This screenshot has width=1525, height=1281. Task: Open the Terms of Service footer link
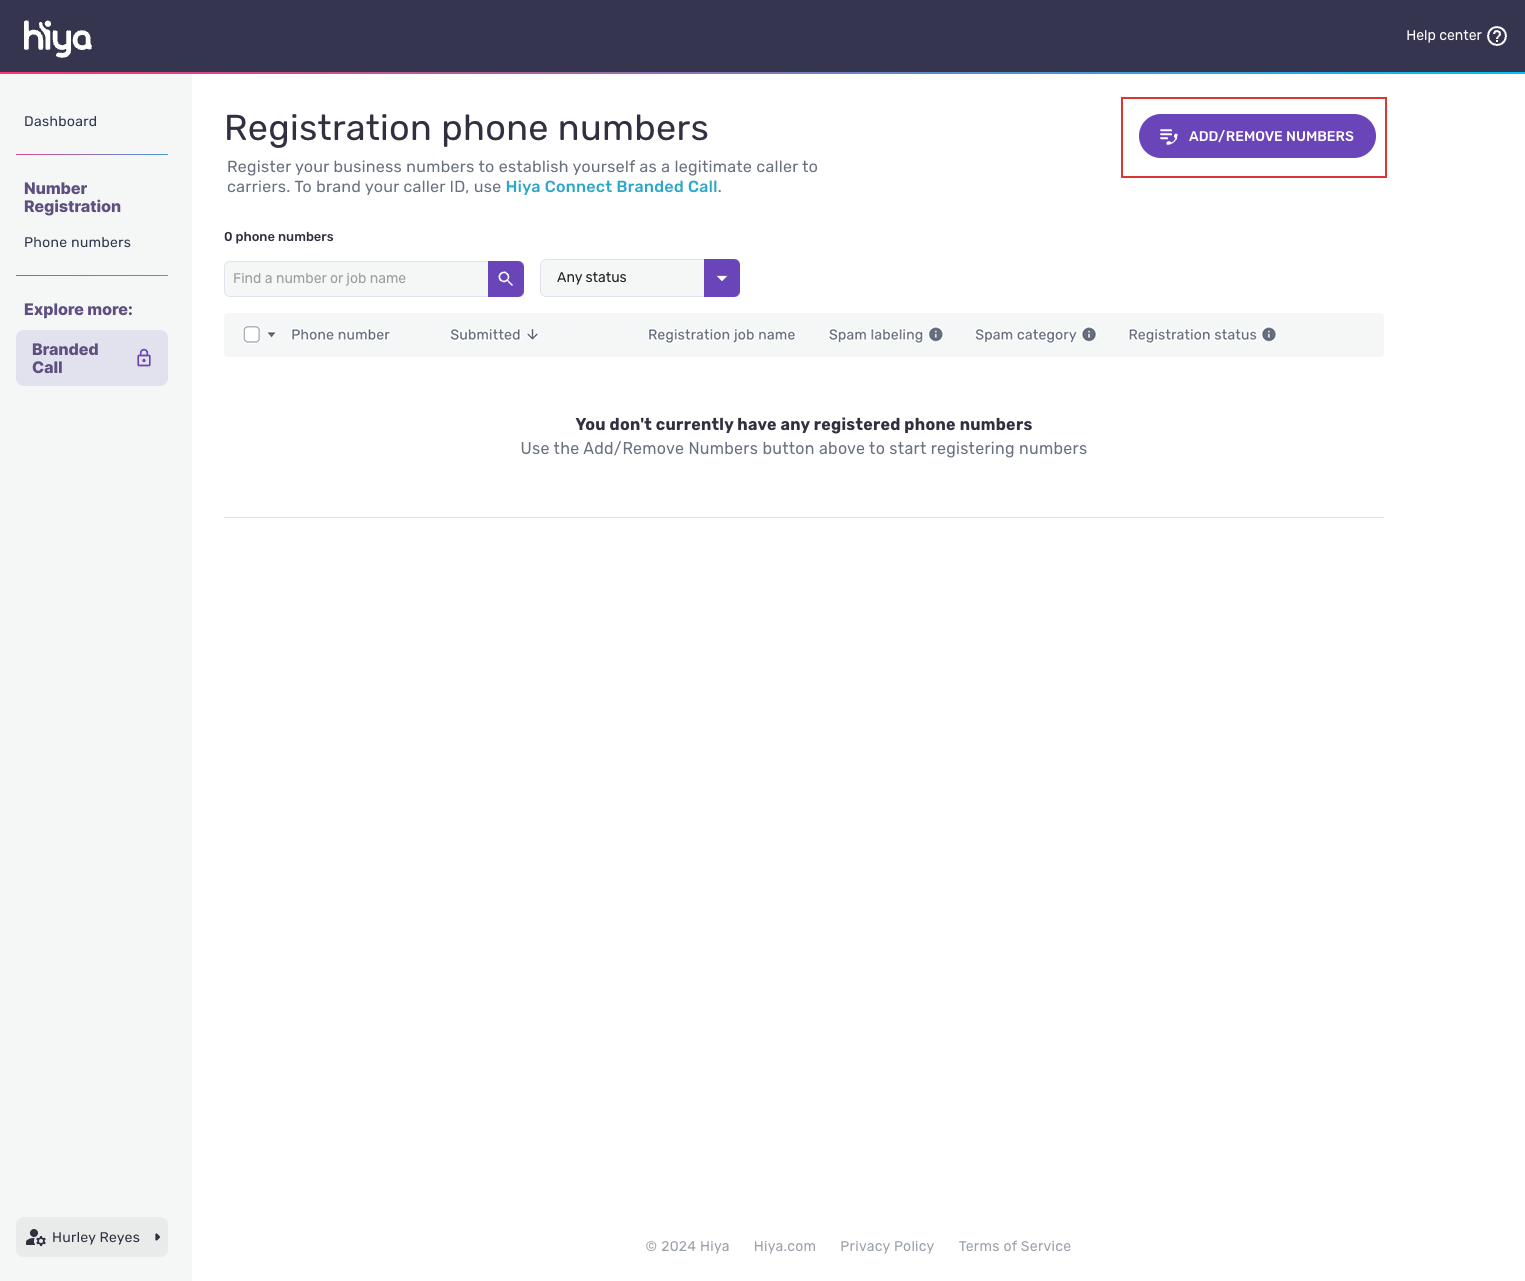click(x=1014, y=1246)
